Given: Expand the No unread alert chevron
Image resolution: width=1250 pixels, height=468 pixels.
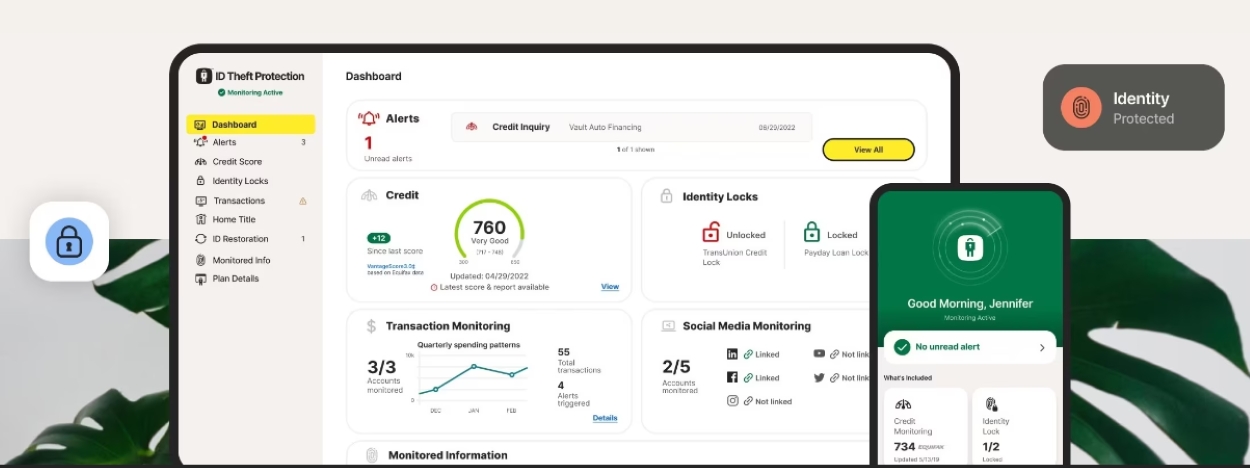Looking at the screenshot, I should point(1042,347).
